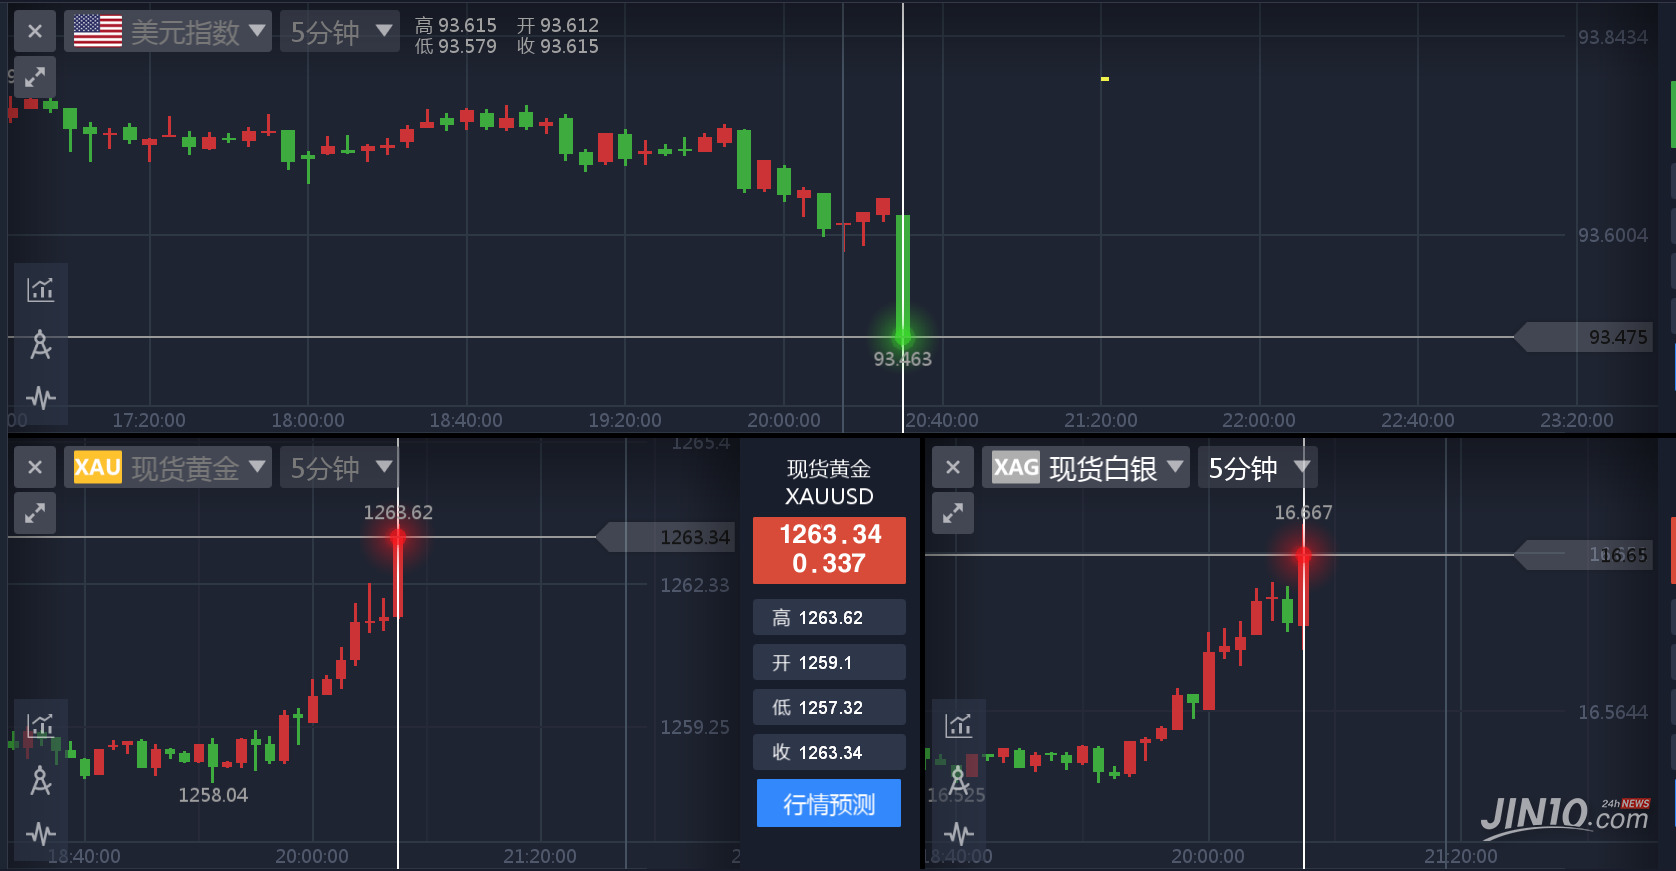Expand the spot silver chart to fullscreen

953,513
